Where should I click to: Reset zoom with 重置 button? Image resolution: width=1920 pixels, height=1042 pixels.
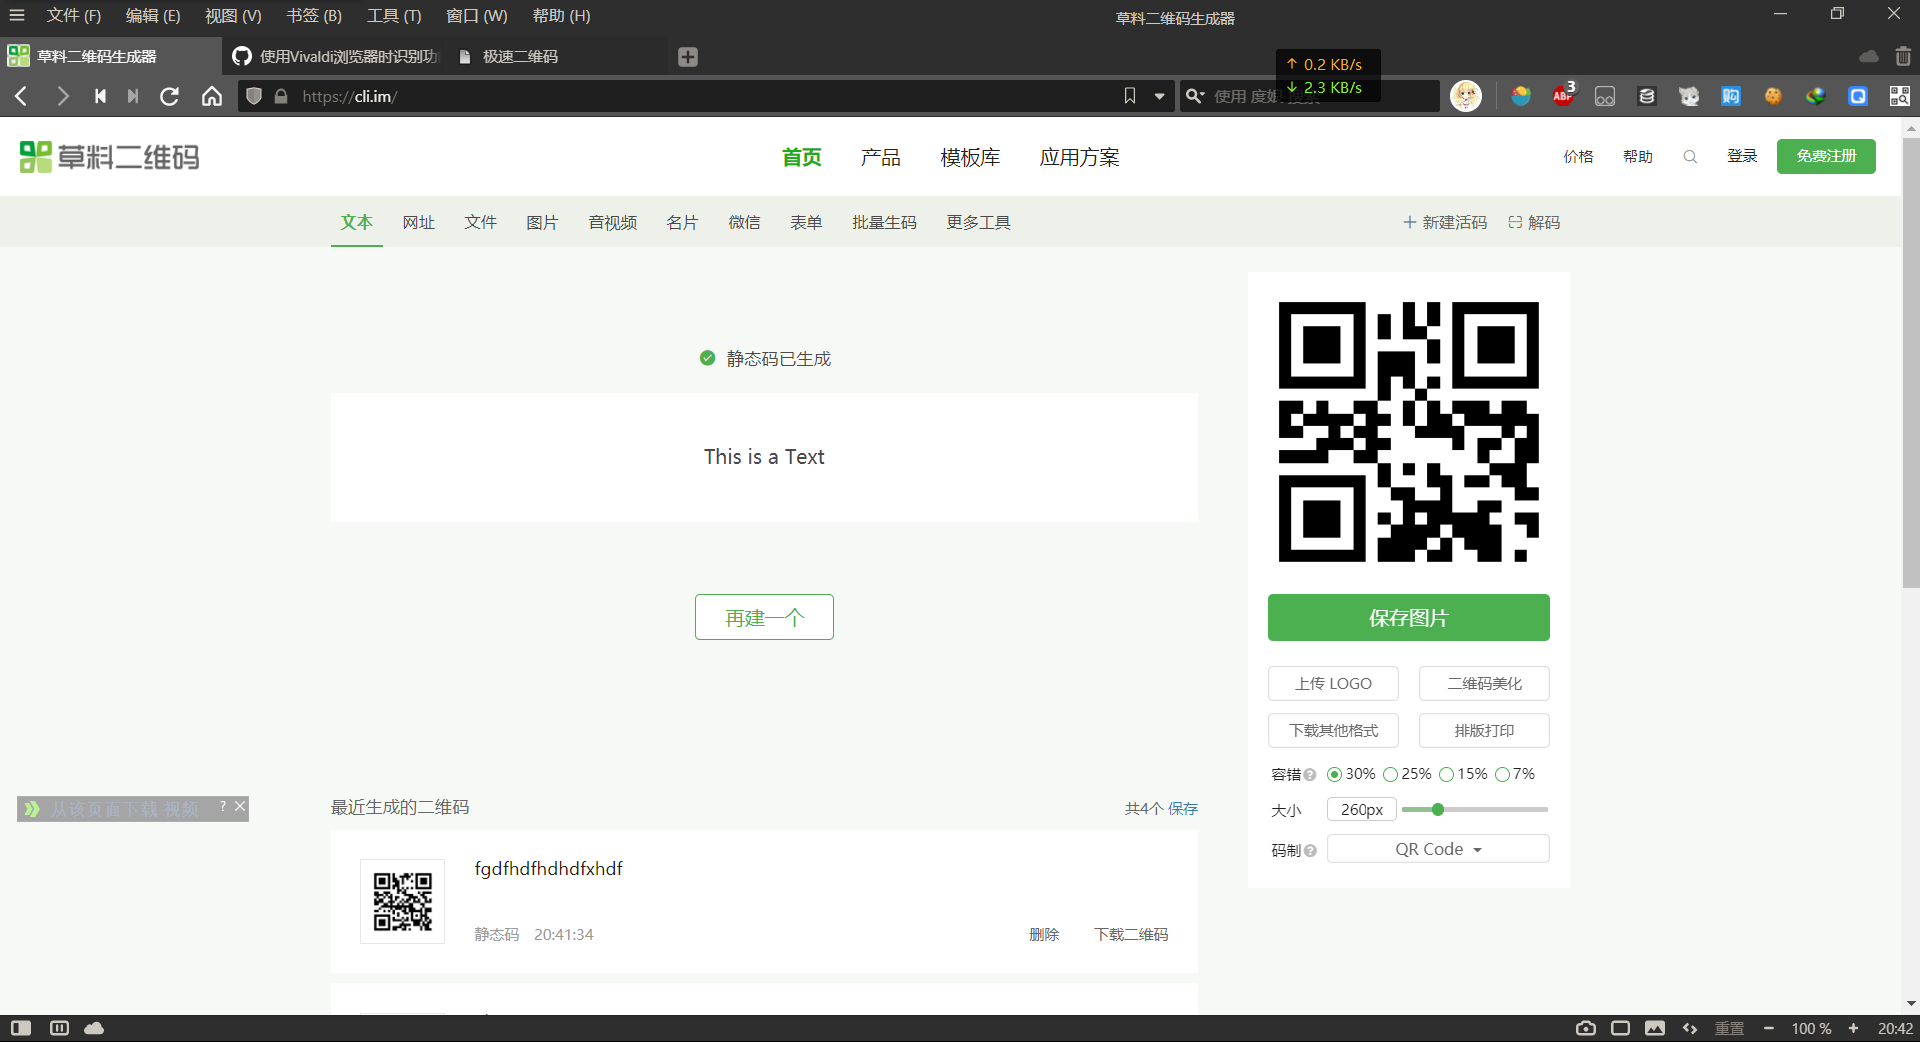tap(1730, 1028)
